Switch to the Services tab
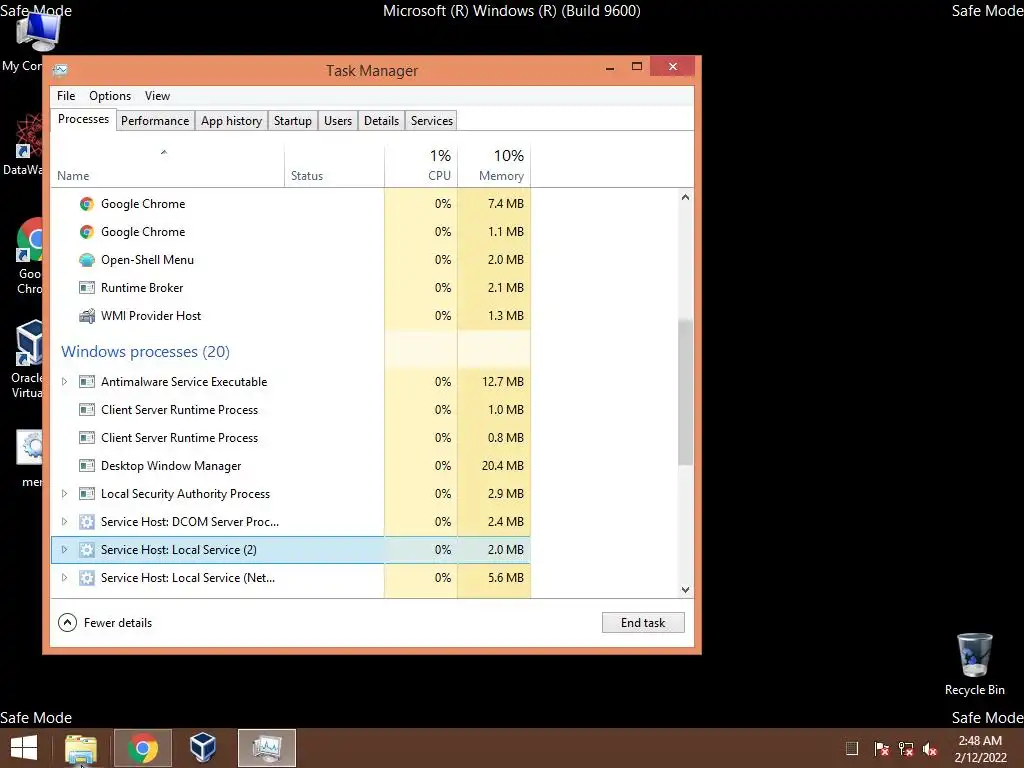 point(432,121)
